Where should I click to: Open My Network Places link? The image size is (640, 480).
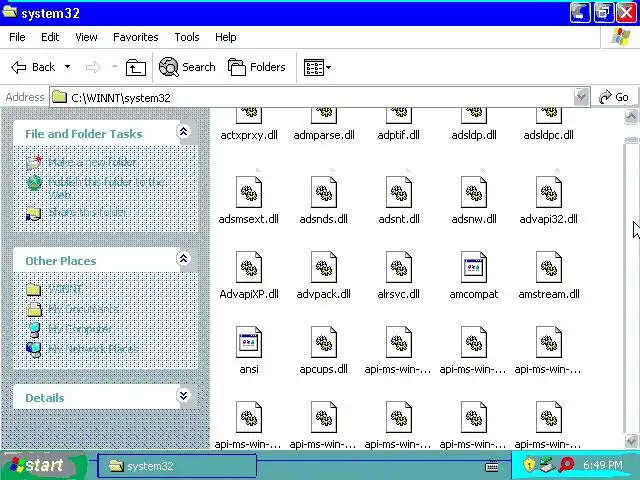93,349
